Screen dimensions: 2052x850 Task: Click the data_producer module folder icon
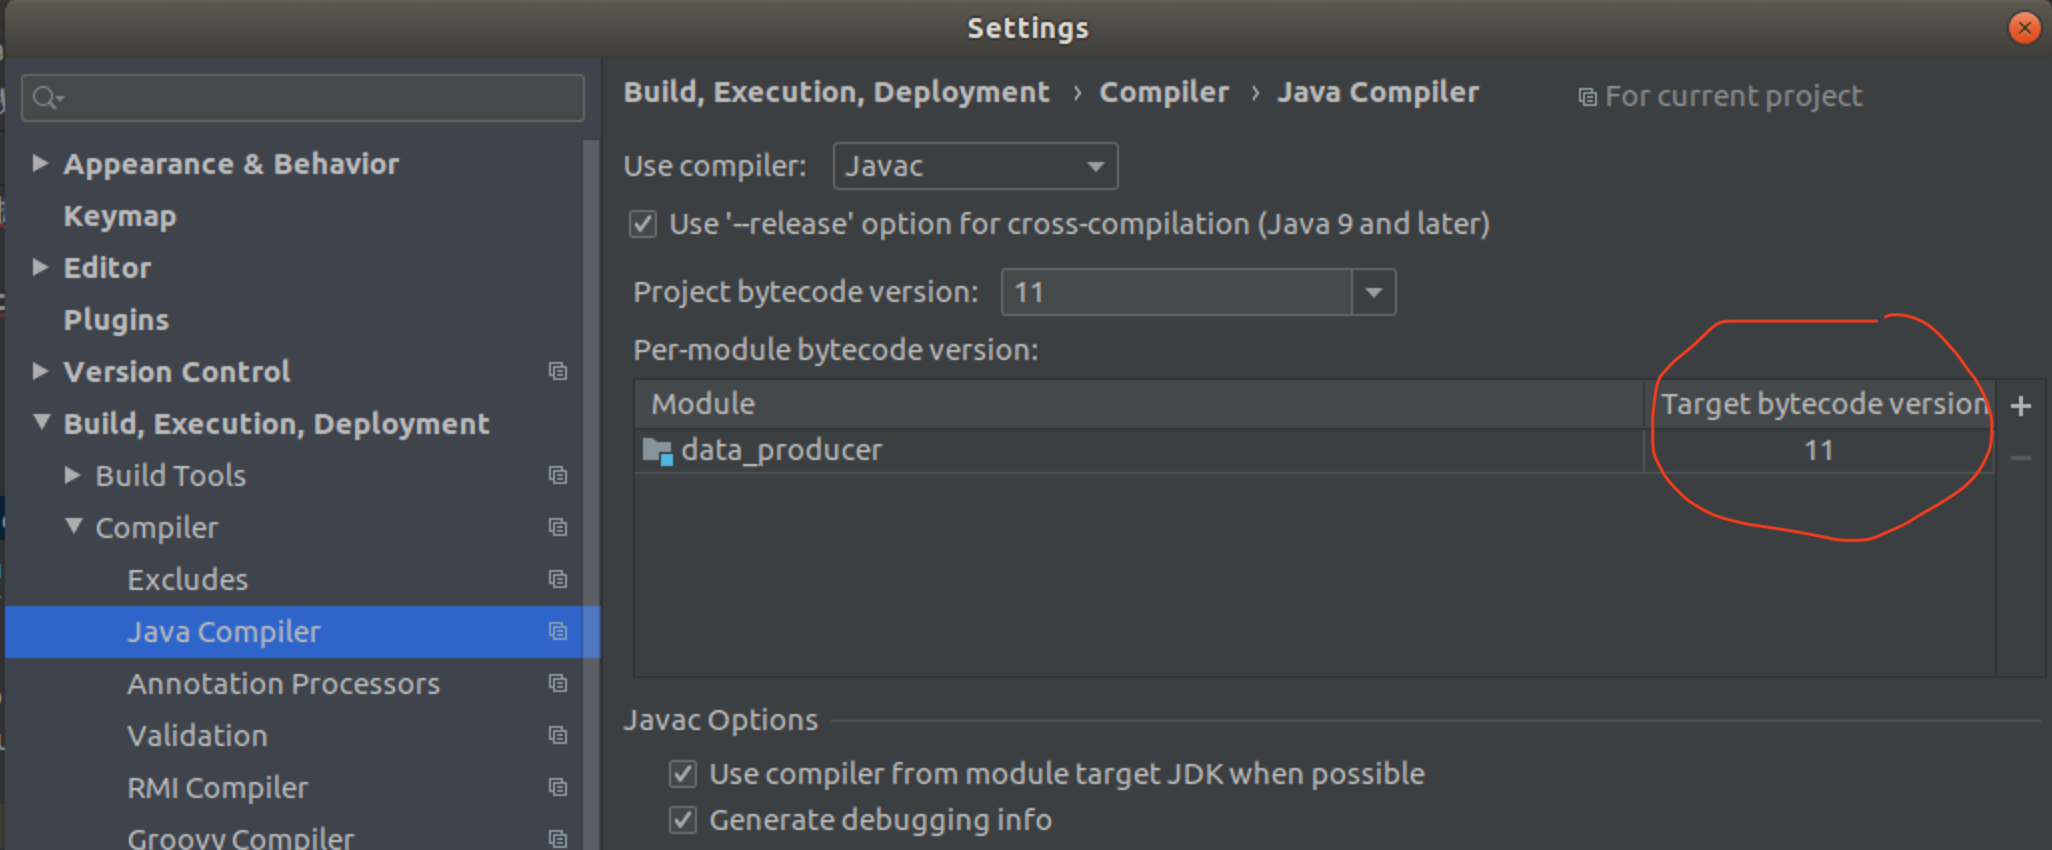pyautogui.click(x=657, y=451)
